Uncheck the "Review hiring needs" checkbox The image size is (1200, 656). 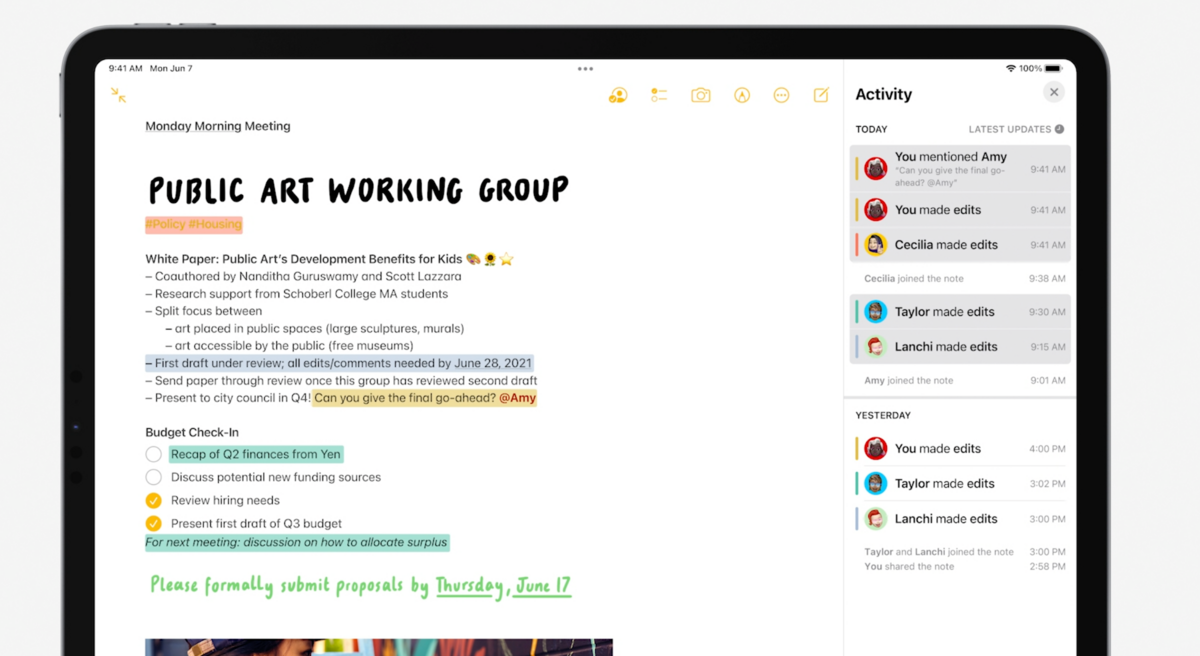[153, 500]
